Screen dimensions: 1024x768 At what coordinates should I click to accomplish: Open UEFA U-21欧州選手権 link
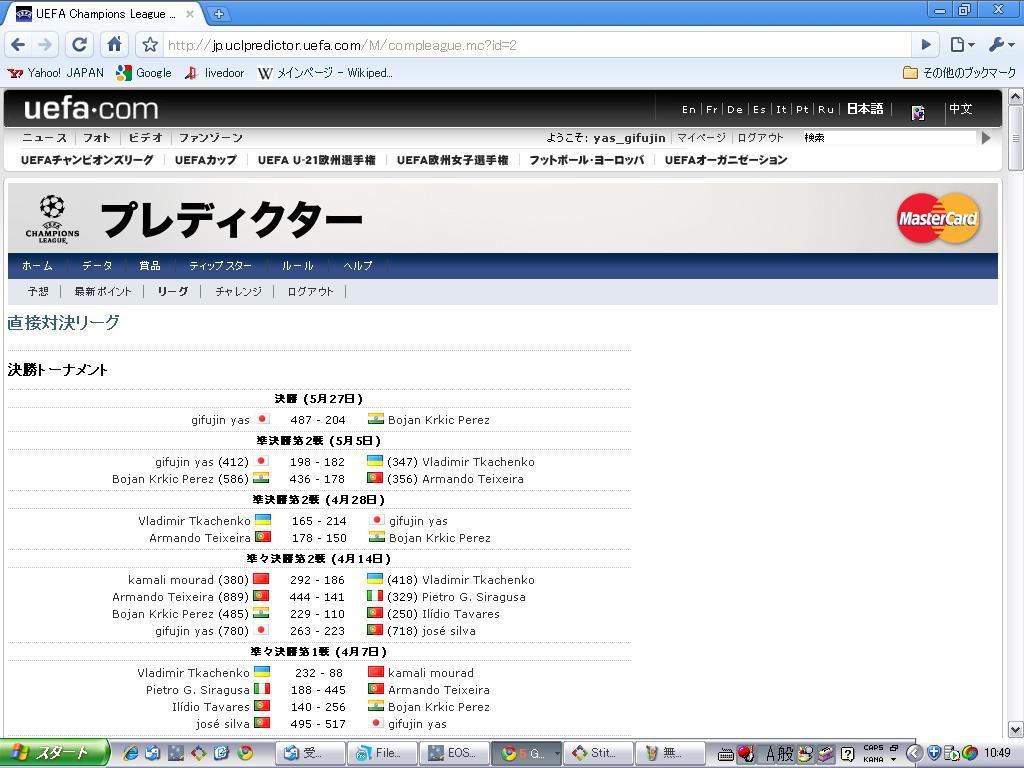[x=317, y=160]
